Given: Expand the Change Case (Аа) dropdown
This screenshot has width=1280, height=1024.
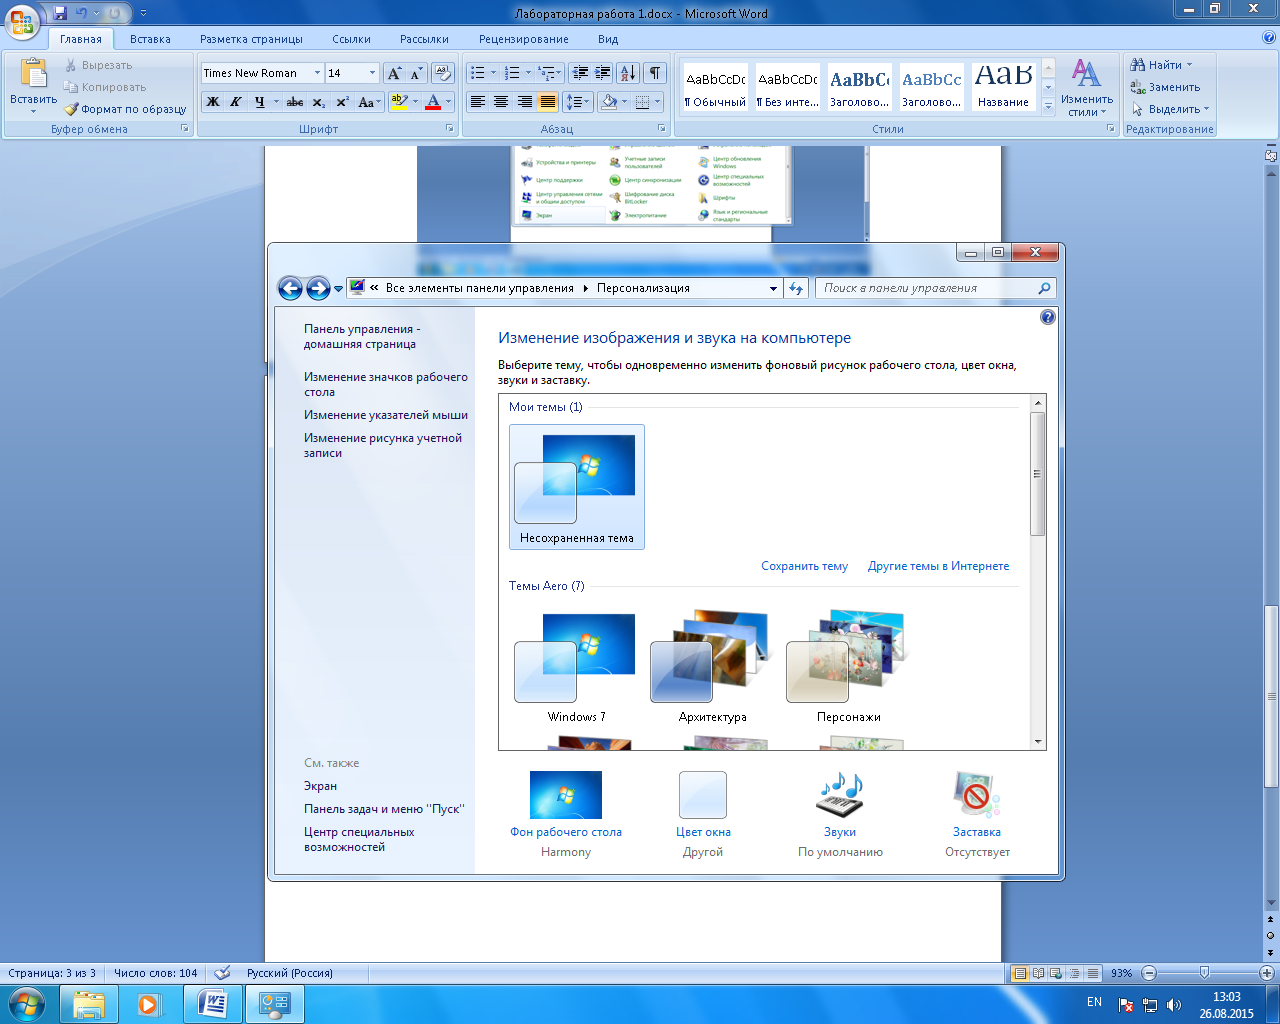Looking at the screenshot, I should (x=368, y=102).
